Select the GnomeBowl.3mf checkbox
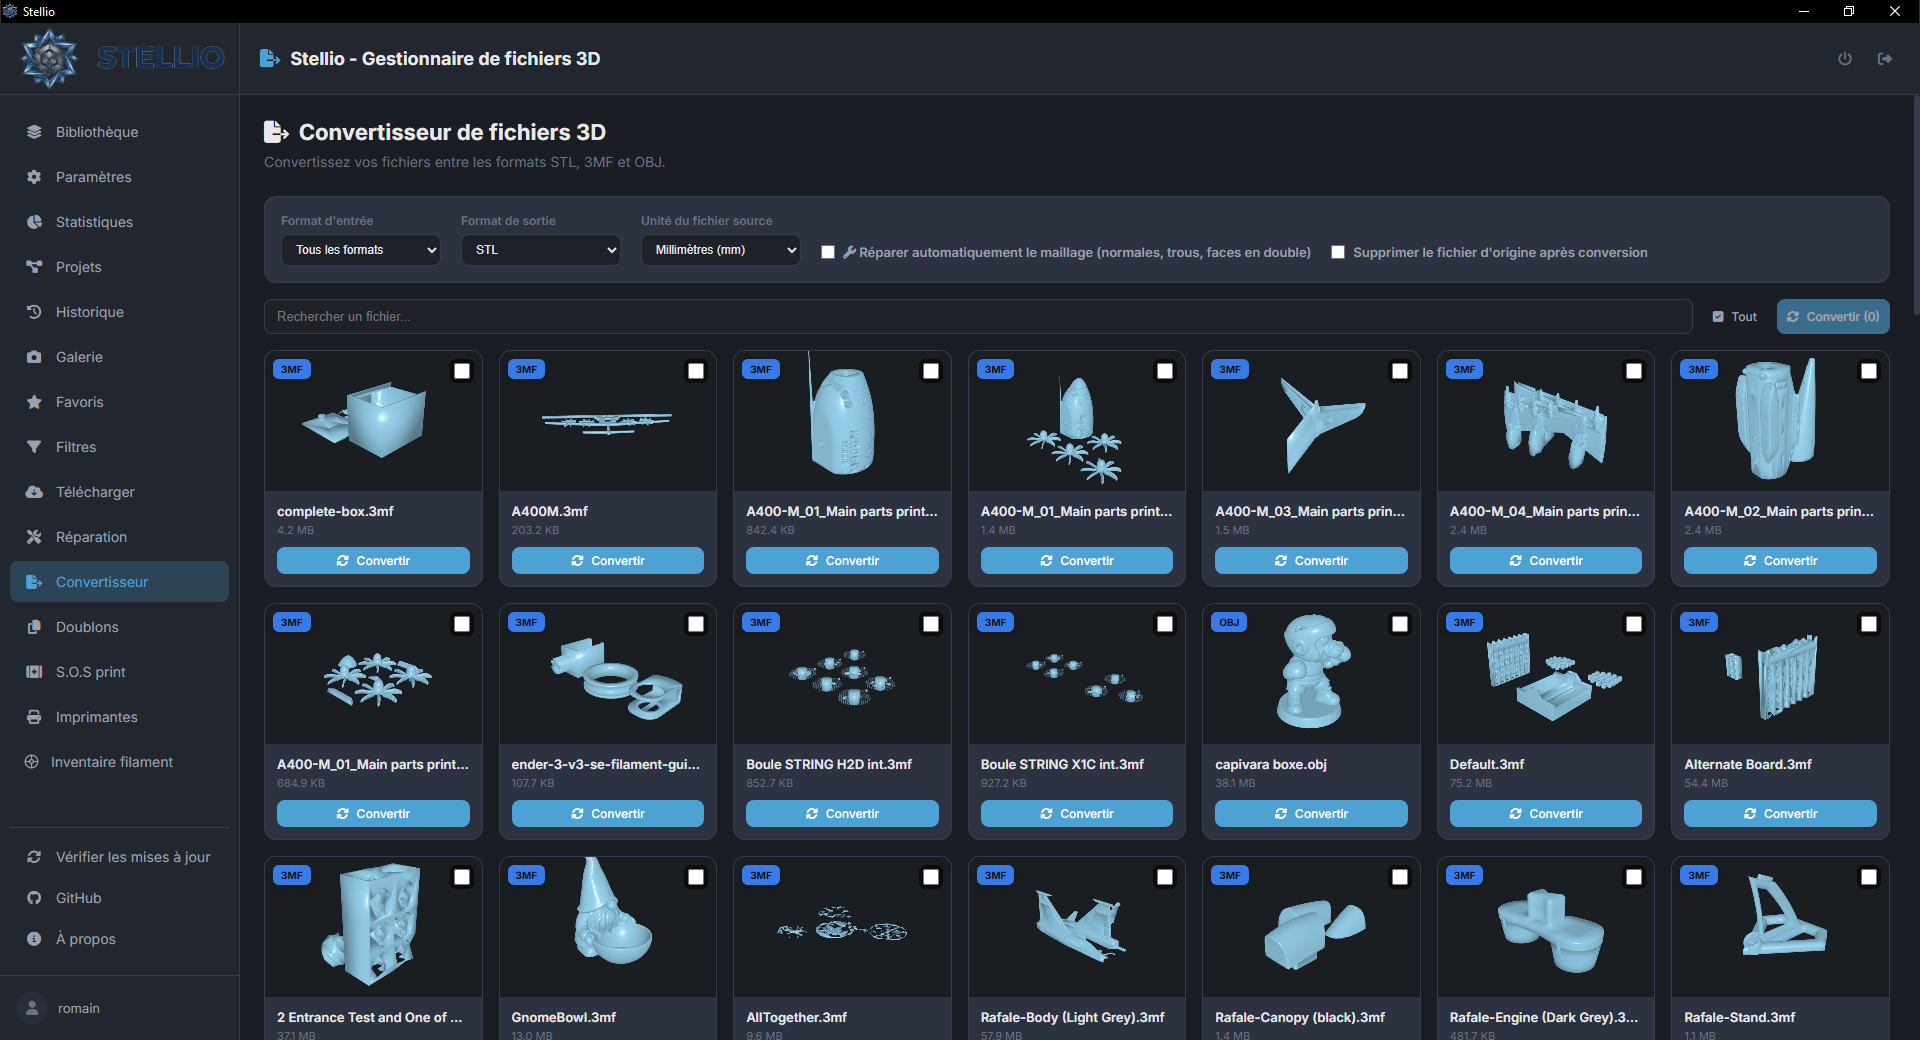1920x1040 pixels. pyautogui.click(x=696, y=877)
